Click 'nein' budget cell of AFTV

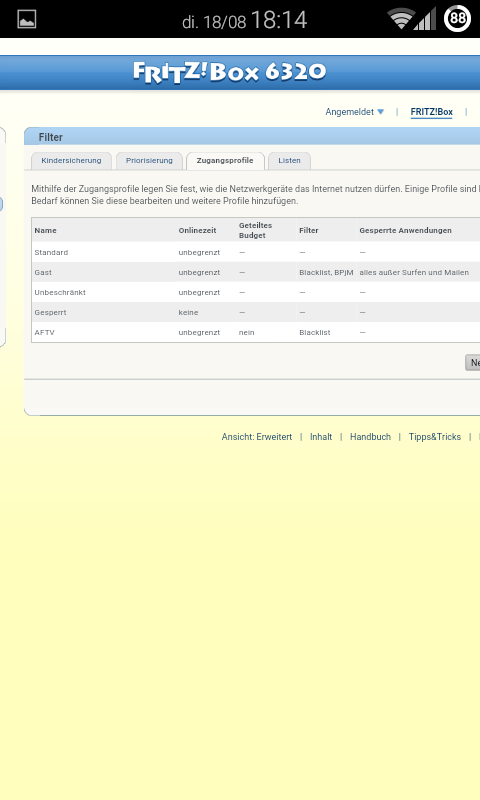[246, 332]
